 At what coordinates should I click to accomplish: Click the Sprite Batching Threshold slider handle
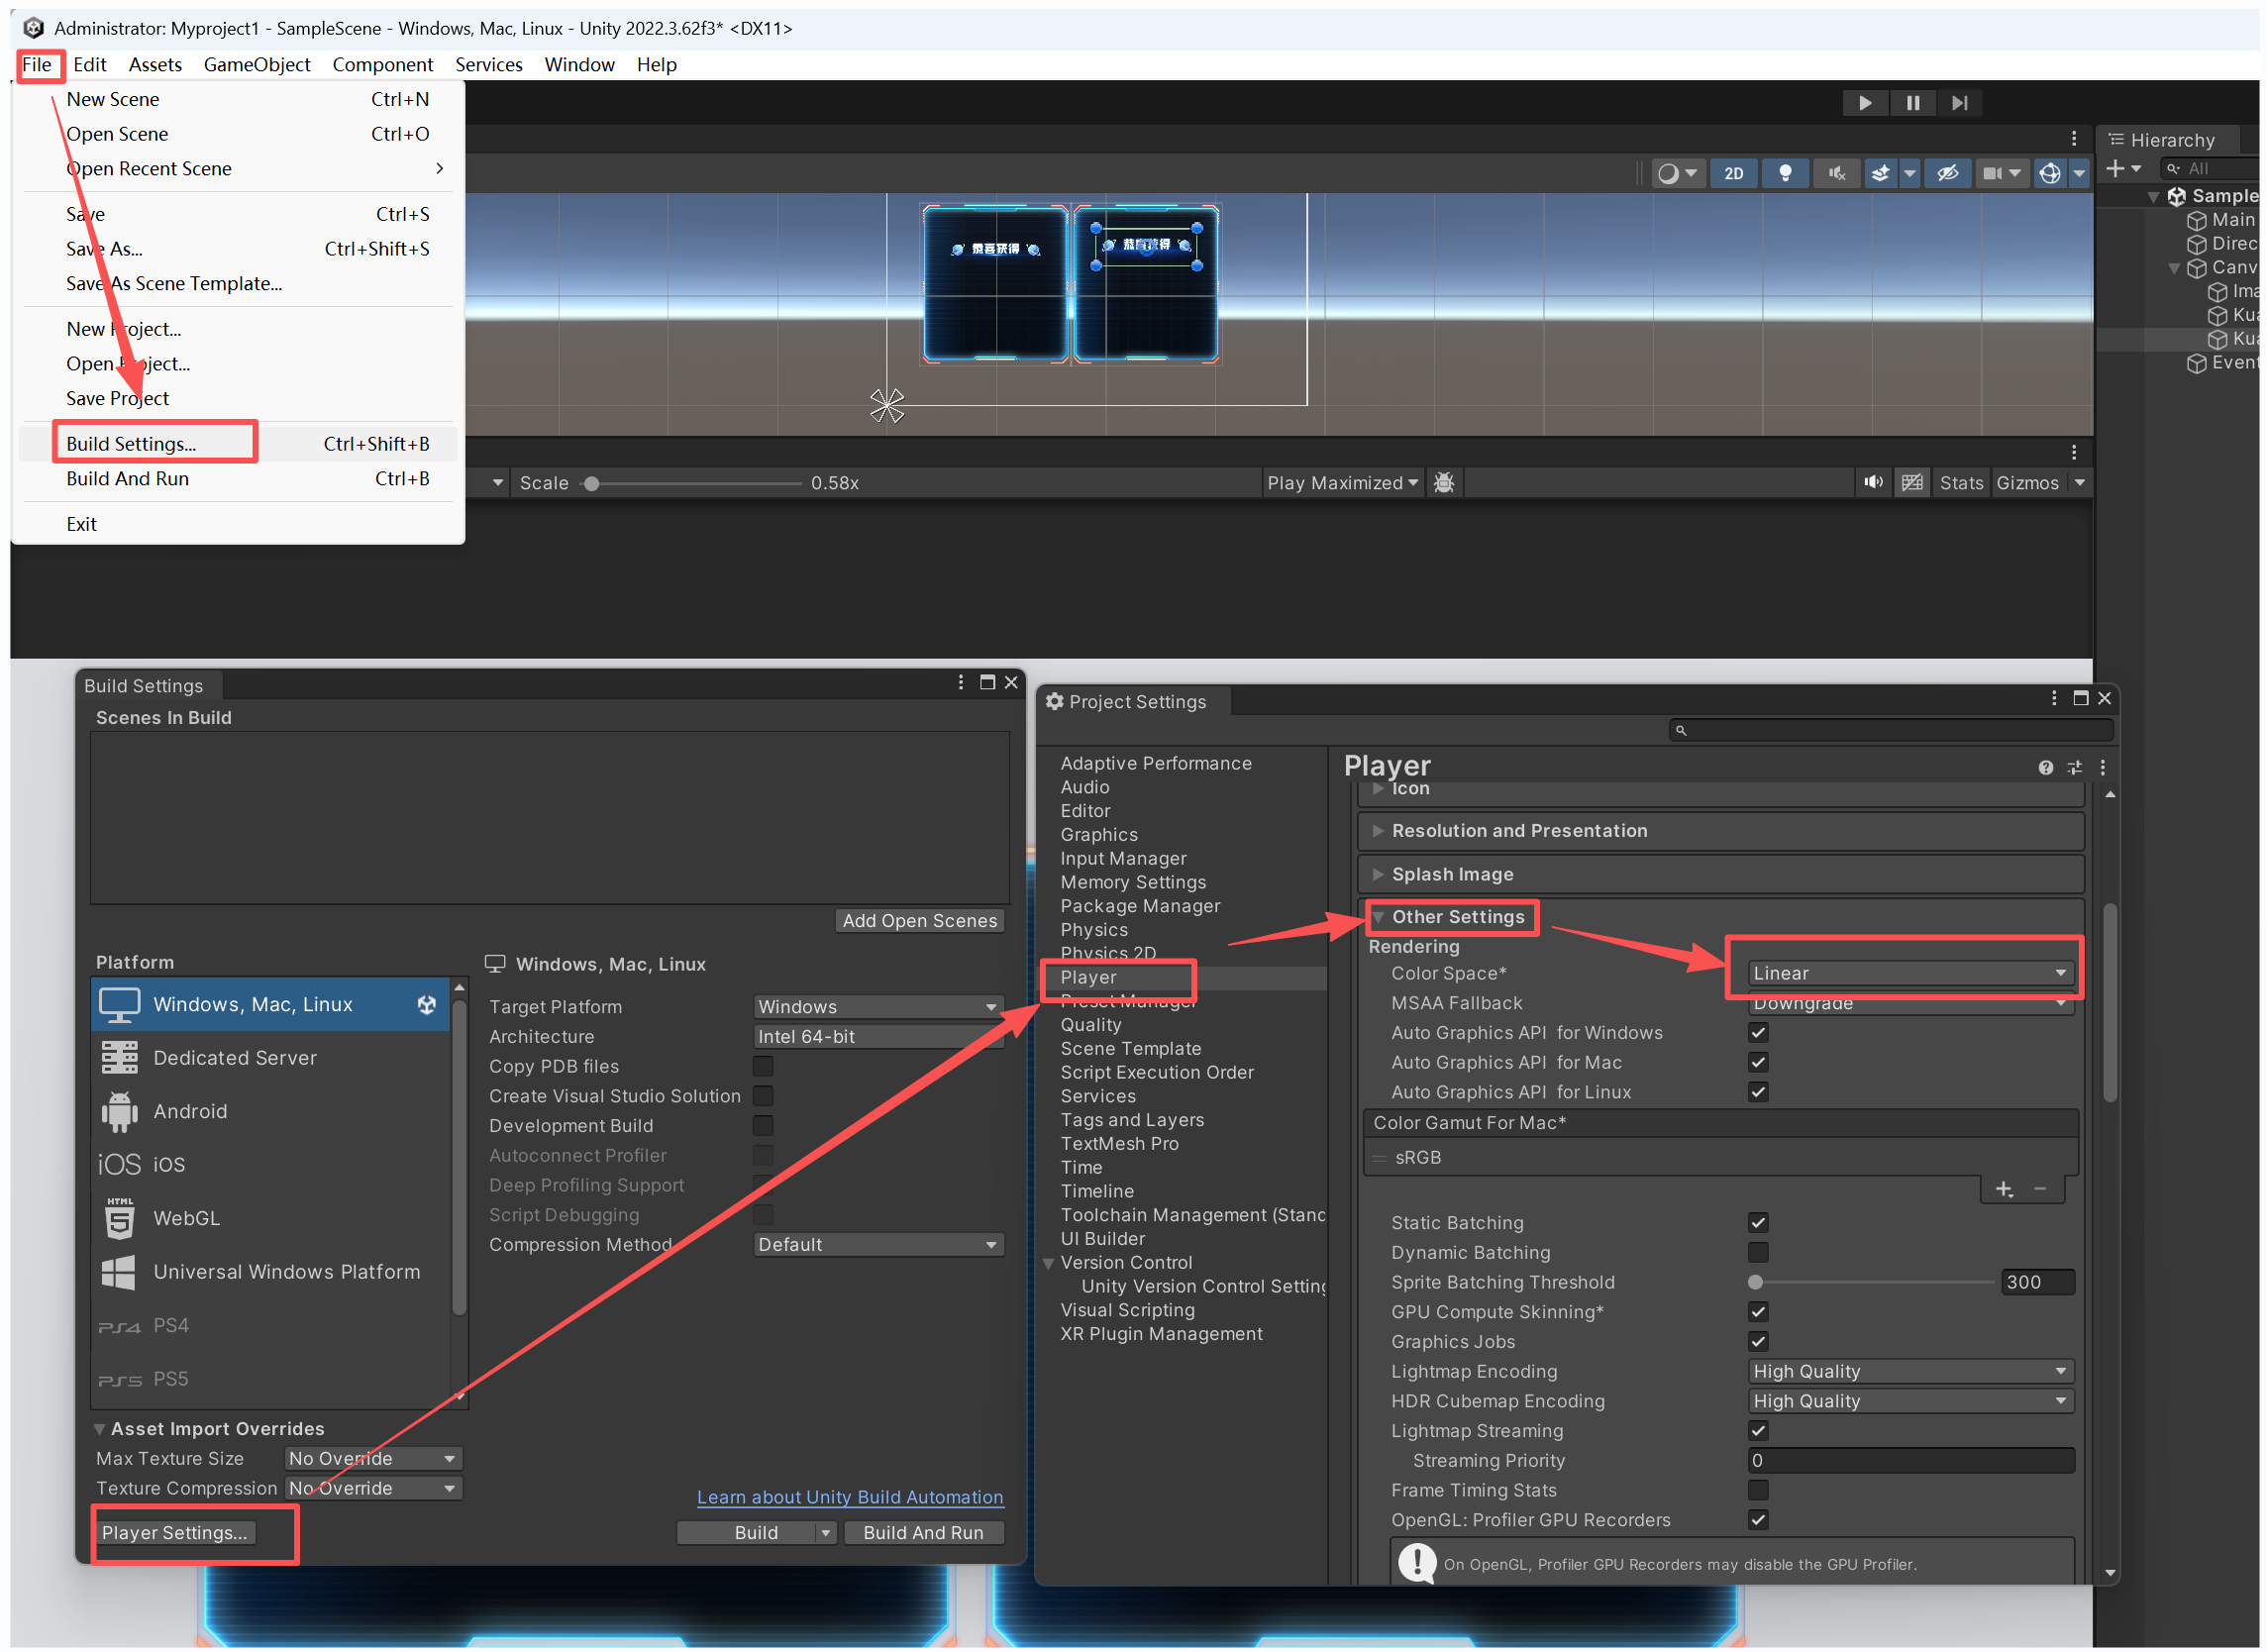(1755, 1282)
